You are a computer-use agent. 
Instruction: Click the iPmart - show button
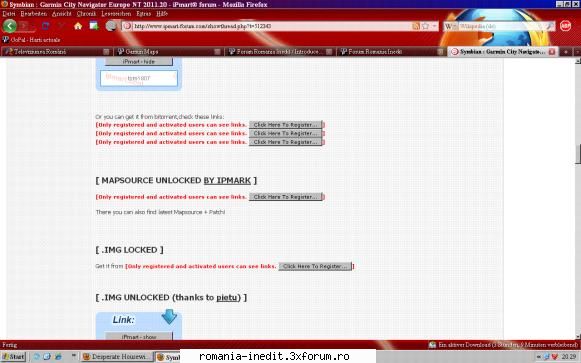point(139,336)
